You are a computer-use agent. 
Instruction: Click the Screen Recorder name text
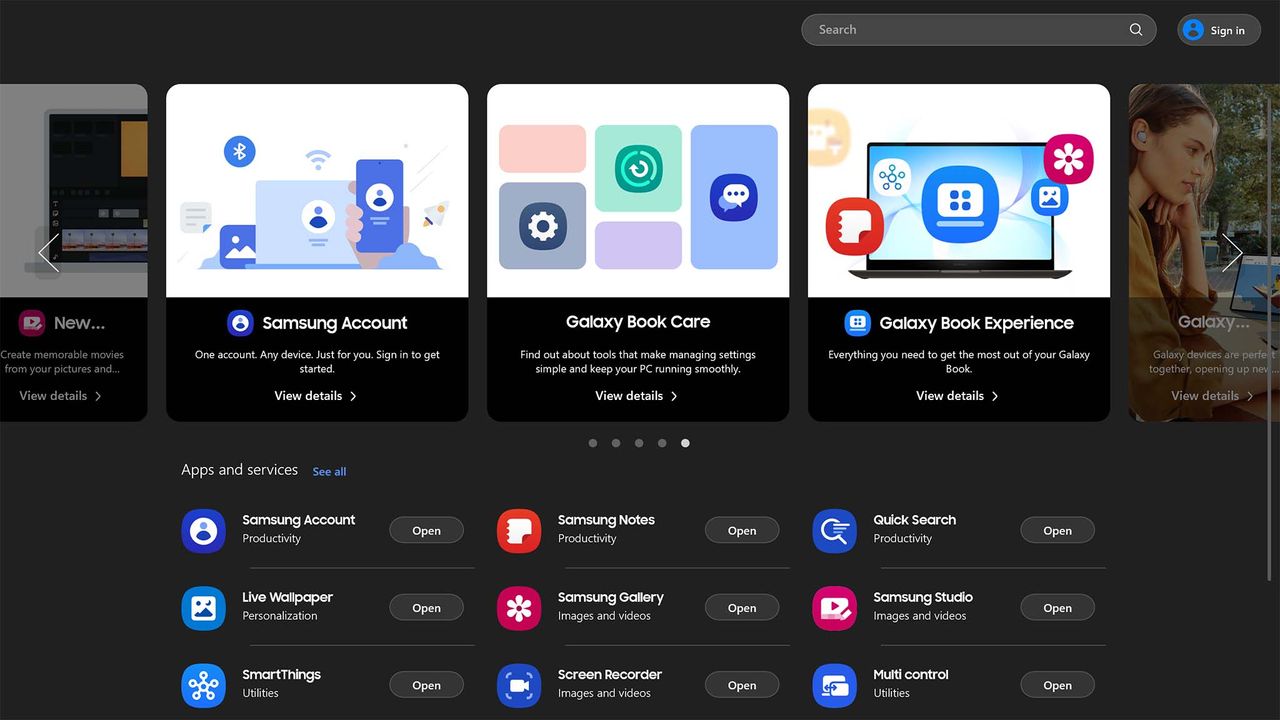click(610, 675)
